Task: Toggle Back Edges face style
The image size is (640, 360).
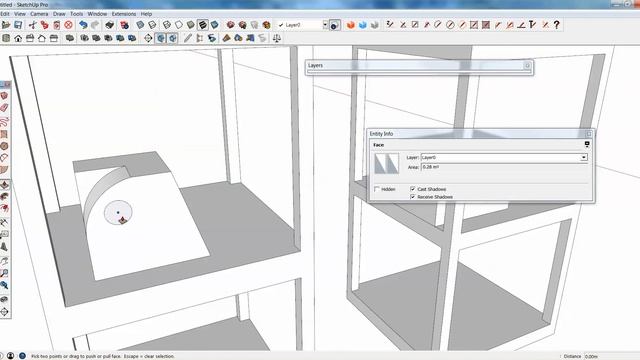Action: pyautogui.click(x=152, y=25)
